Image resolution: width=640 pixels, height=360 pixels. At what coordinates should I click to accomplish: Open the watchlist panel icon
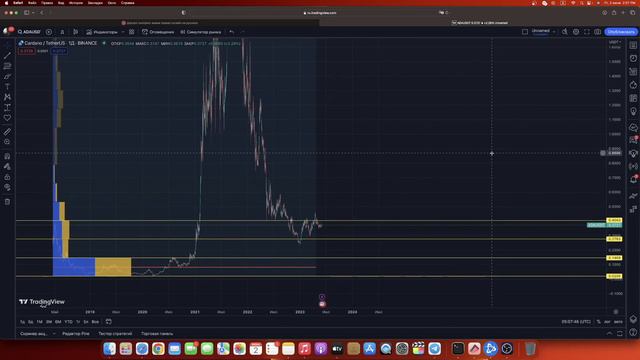(633, 45)
